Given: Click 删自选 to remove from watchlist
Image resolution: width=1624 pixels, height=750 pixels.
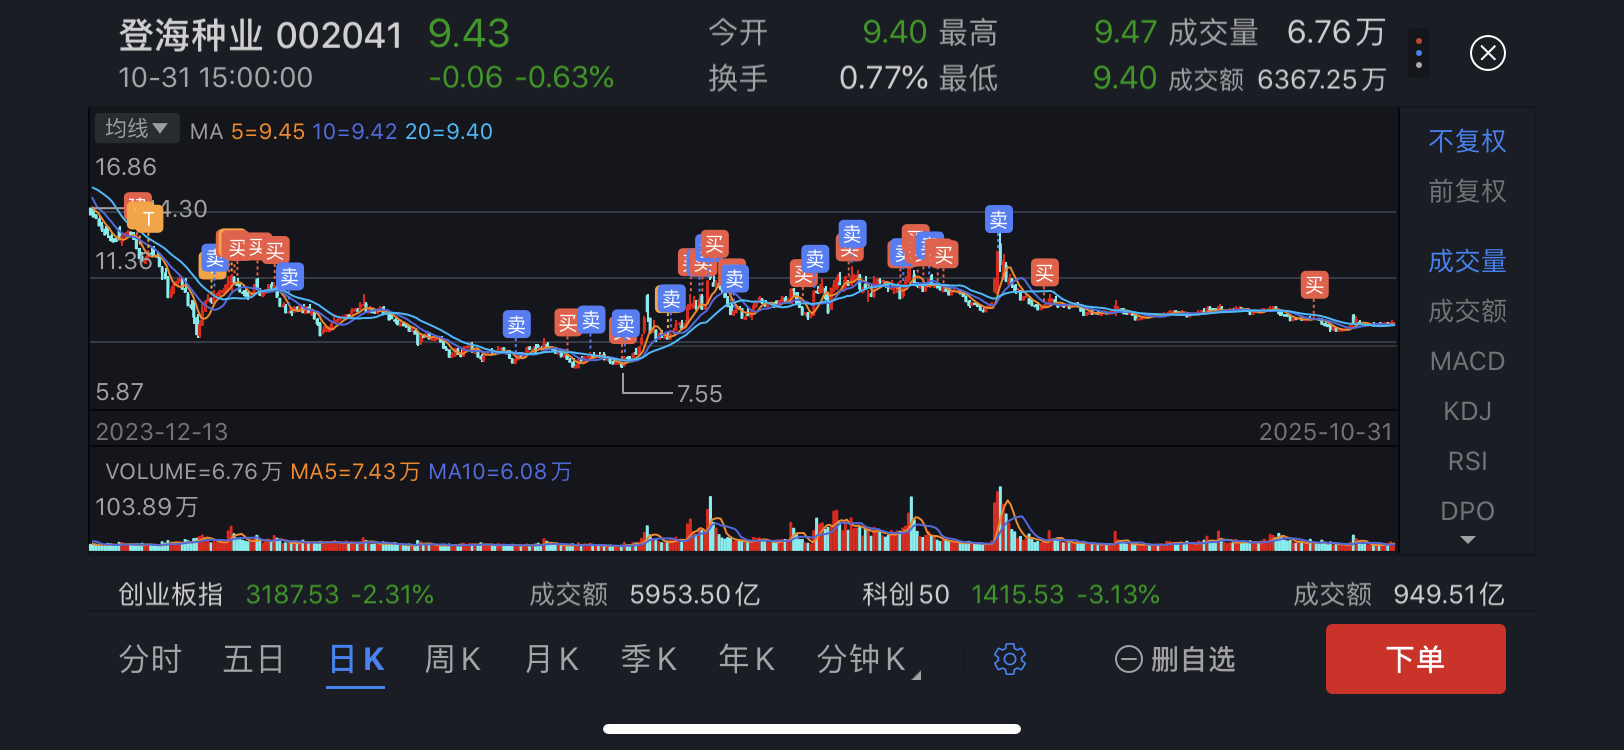Looking at the screenshot, I should pyautogui.click(x=1193, y=660).
